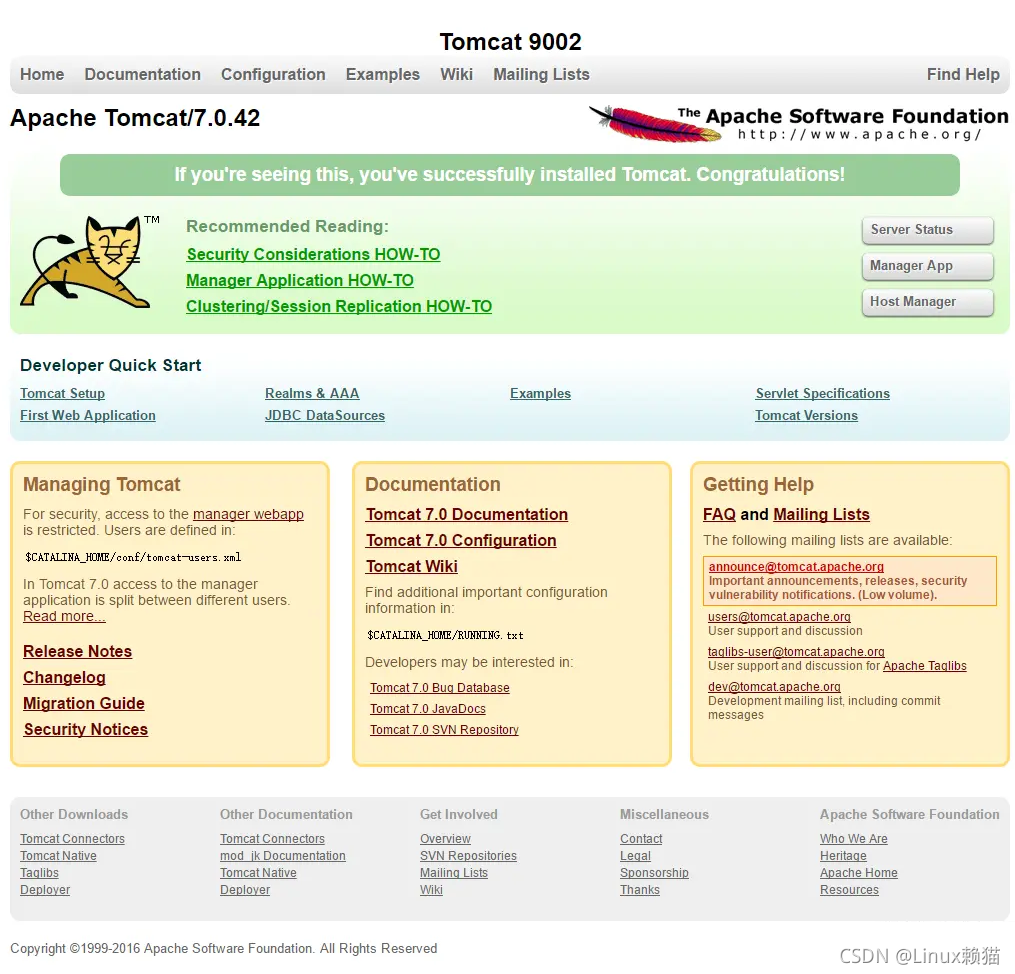Open Tomcat Connectors under Other Documentation
This screenshot has height=974, width=1015.
[273, 839]
